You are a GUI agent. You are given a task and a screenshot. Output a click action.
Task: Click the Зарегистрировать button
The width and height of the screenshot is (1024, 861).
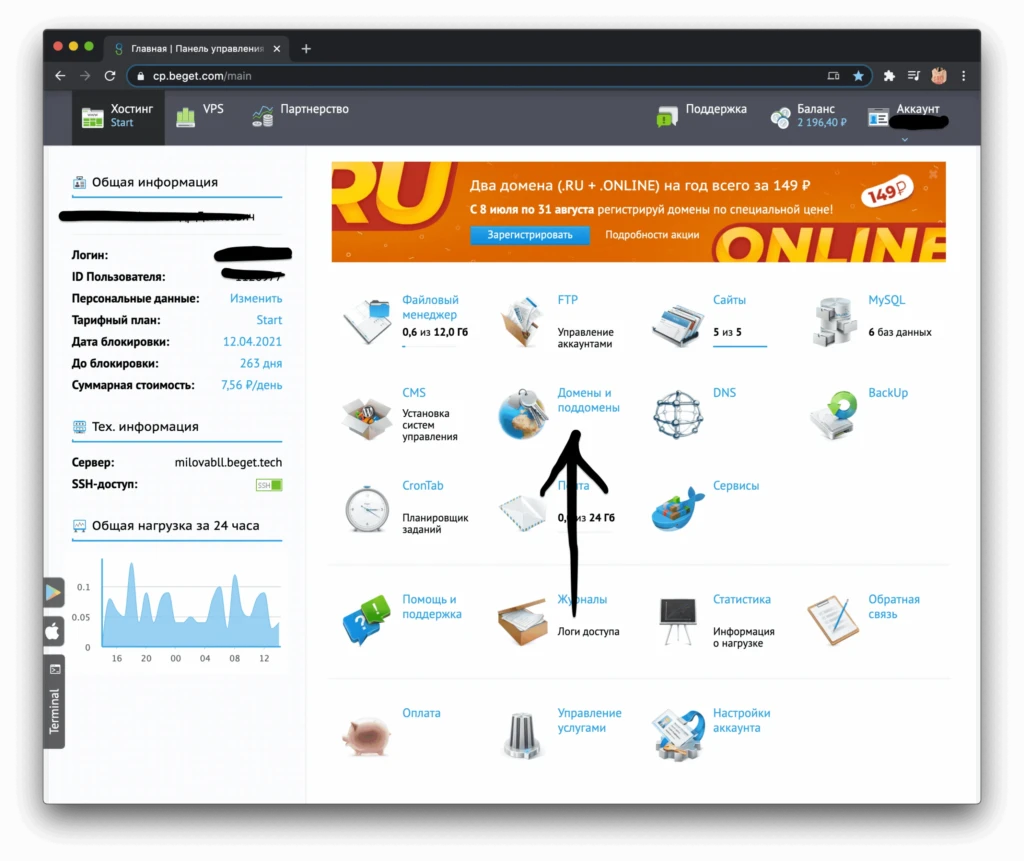(x=530, y=235)
